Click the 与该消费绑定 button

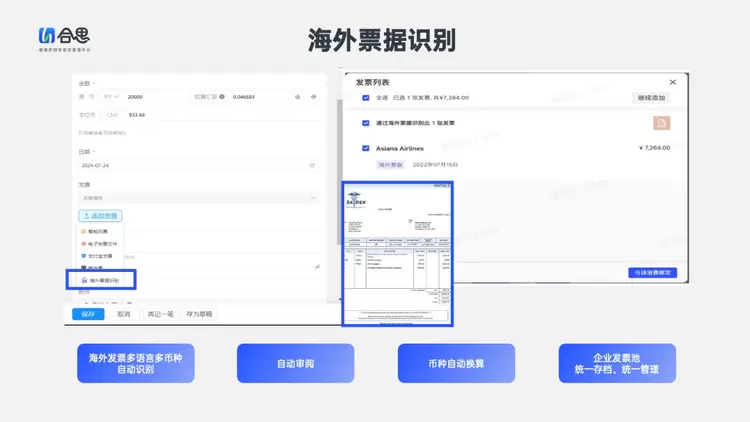coord(653,272)
